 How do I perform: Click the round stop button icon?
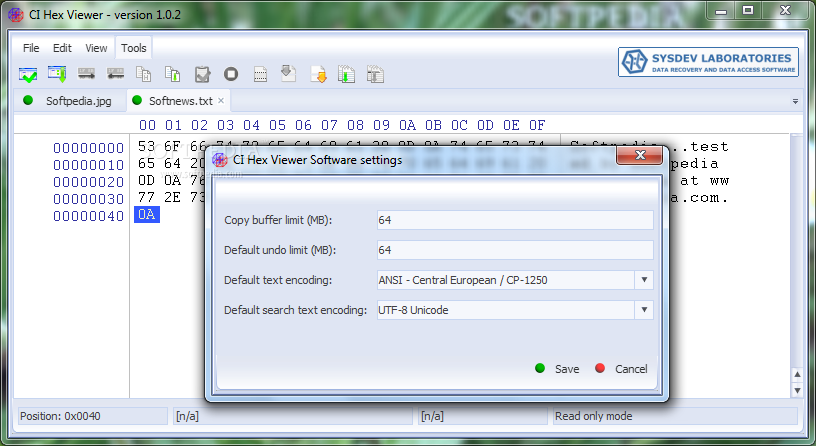[231, 74]
